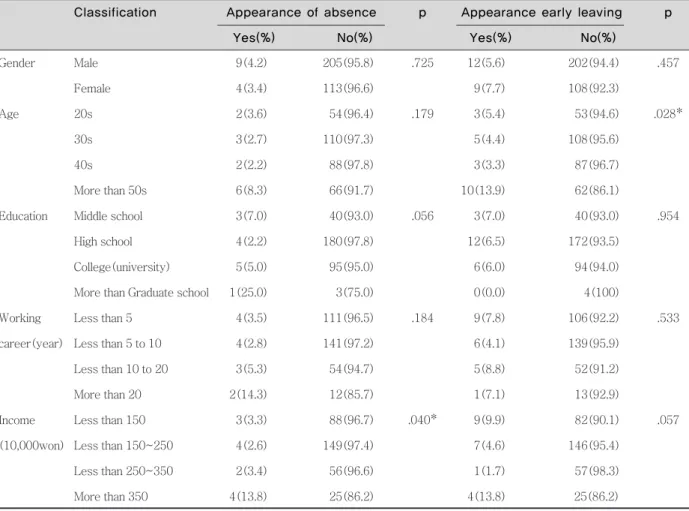
Task: Select the '2(14.3)' cell
Action: [x=248, y=394]
